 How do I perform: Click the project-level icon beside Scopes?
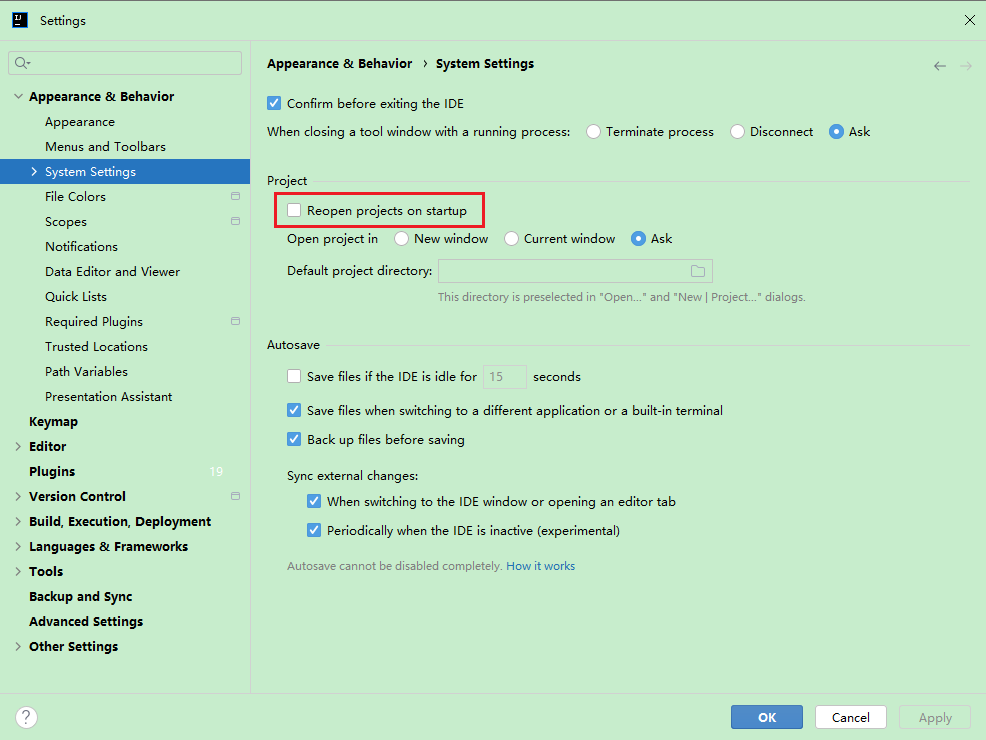(235, 222)
